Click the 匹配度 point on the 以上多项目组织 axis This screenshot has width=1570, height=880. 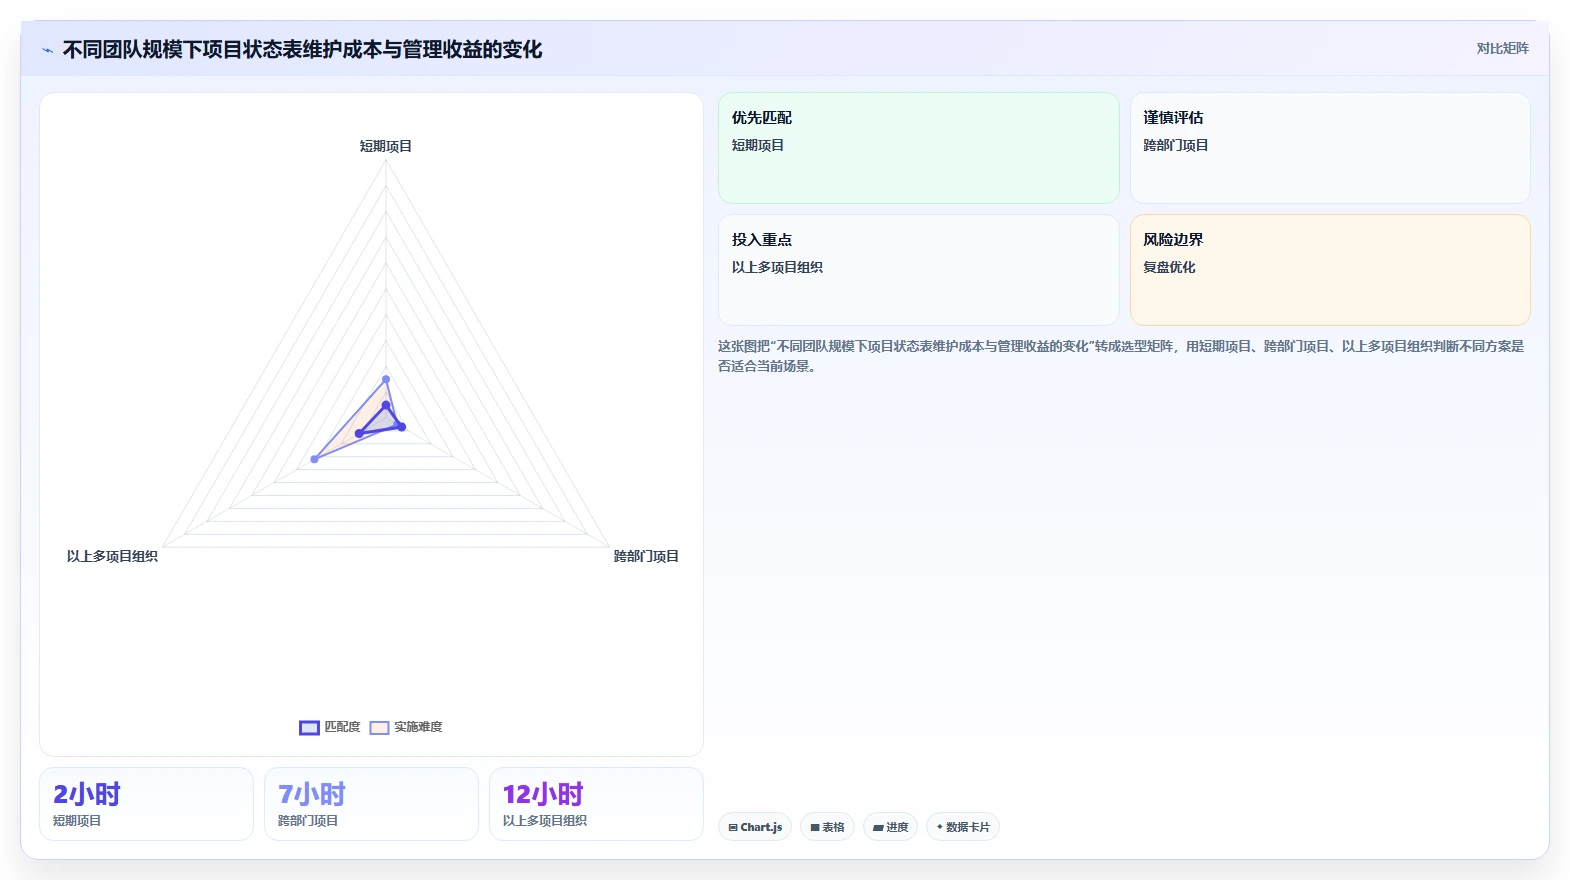[359, 433]
